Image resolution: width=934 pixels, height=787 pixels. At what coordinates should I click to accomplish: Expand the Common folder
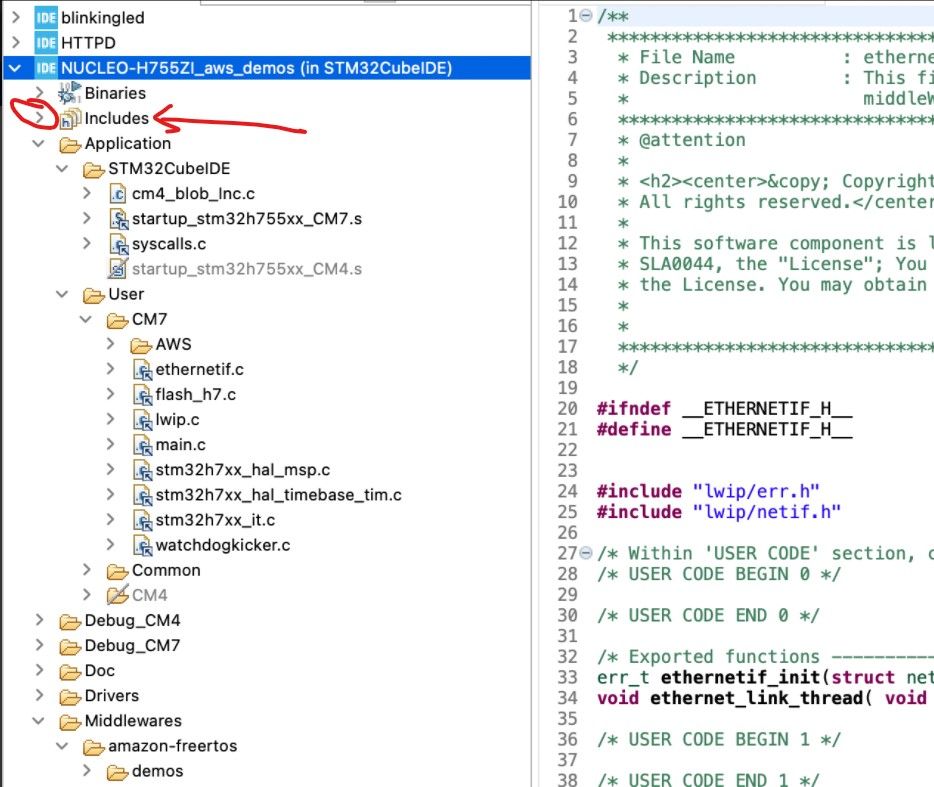click(87, 571)
